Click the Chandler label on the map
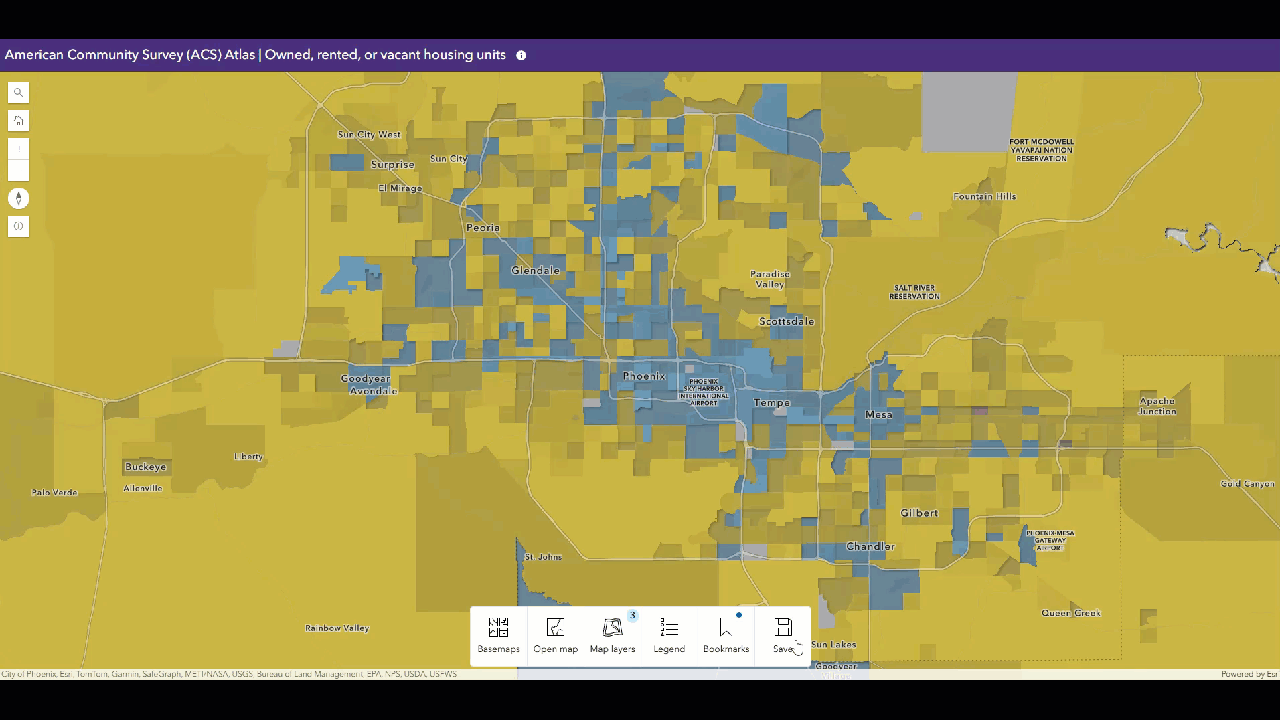Screen dimensions: 1280x720 coord(870,547)
